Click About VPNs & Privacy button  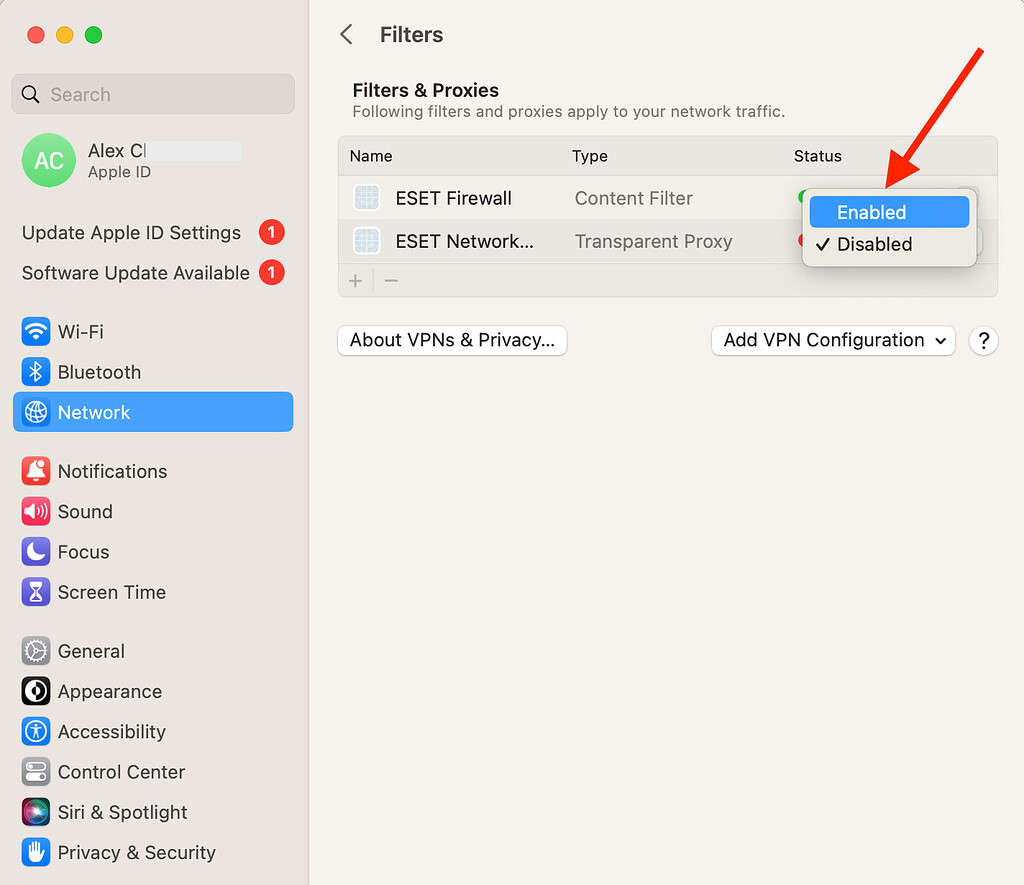(451, 340)
